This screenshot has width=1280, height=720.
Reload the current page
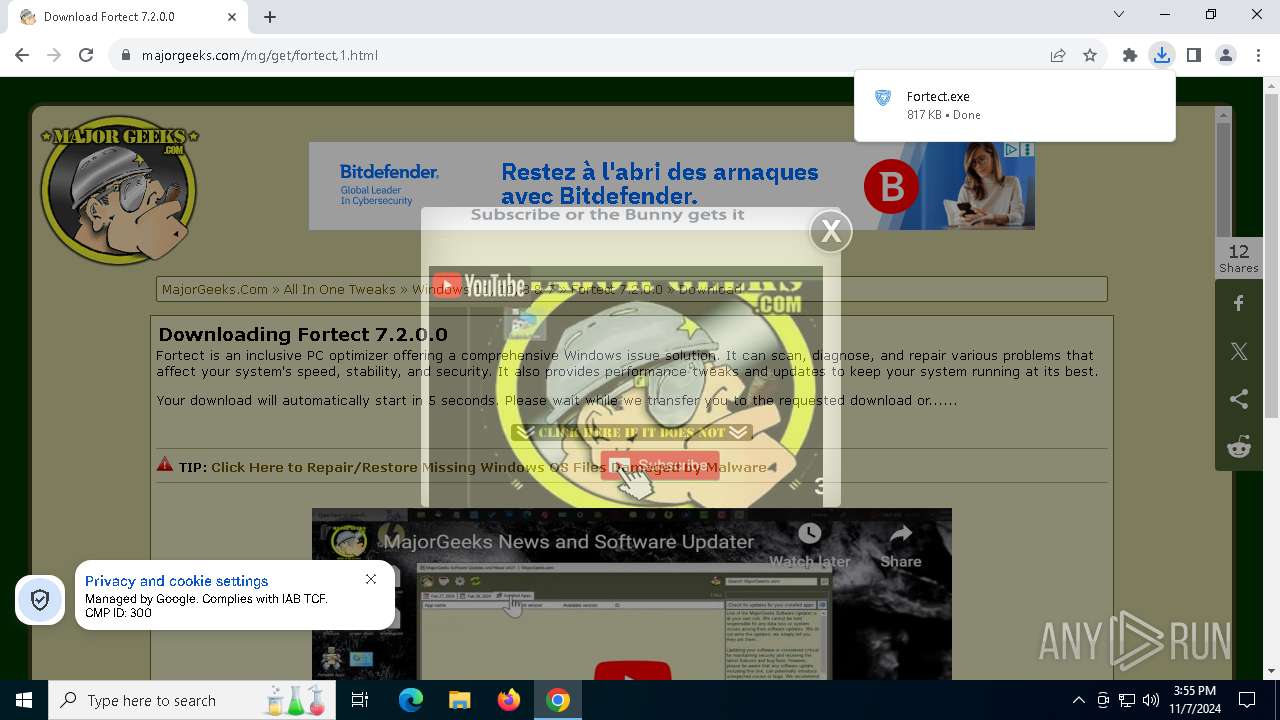(x=86, y=55)
